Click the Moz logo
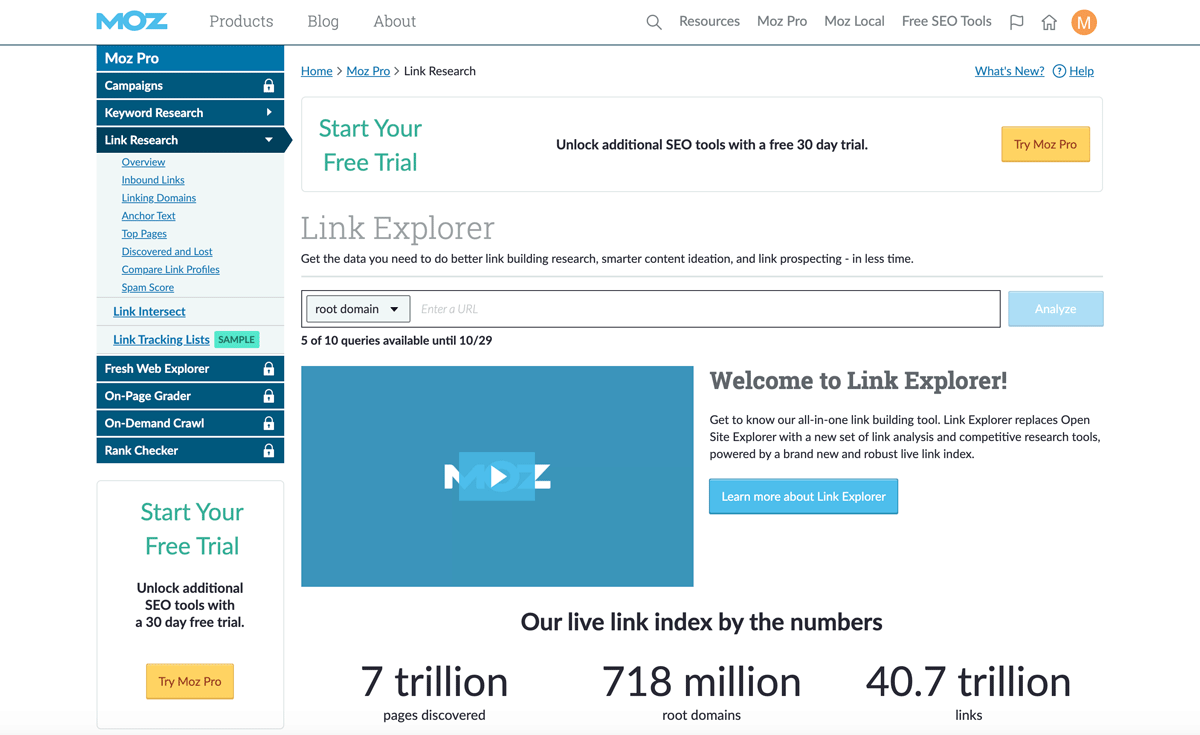 point(132,21)
